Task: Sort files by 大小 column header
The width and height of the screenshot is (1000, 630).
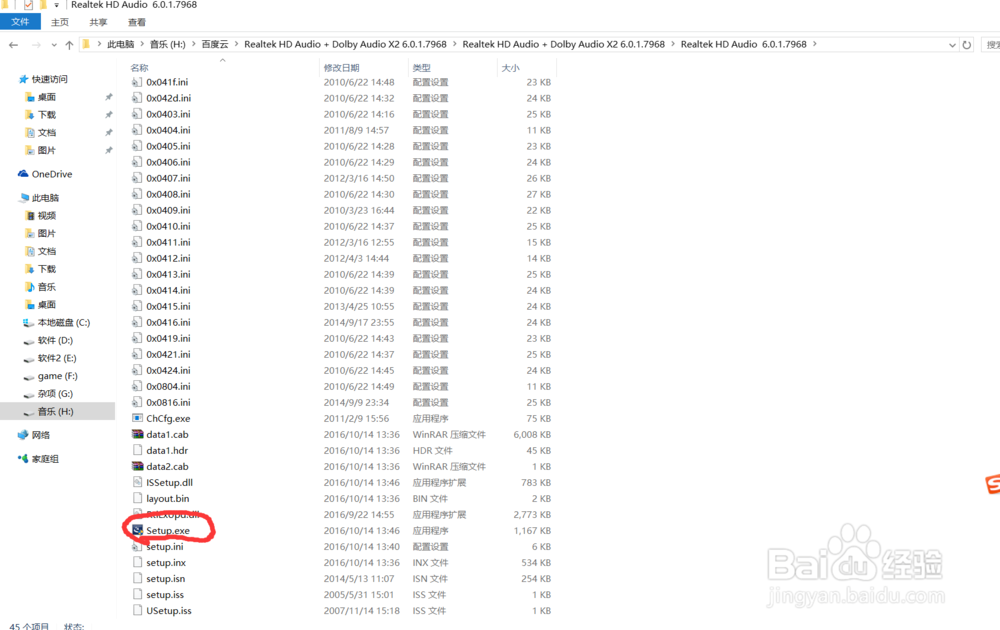Action: (510, 68)
